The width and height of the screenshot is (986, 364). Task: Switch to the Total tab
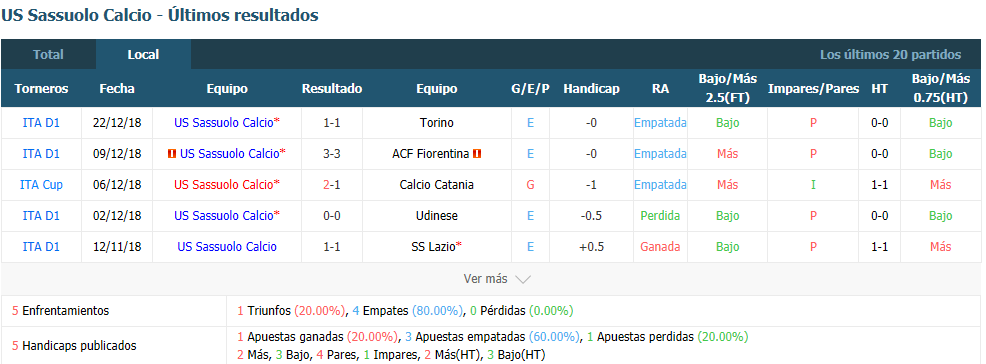tap(48, 55)
